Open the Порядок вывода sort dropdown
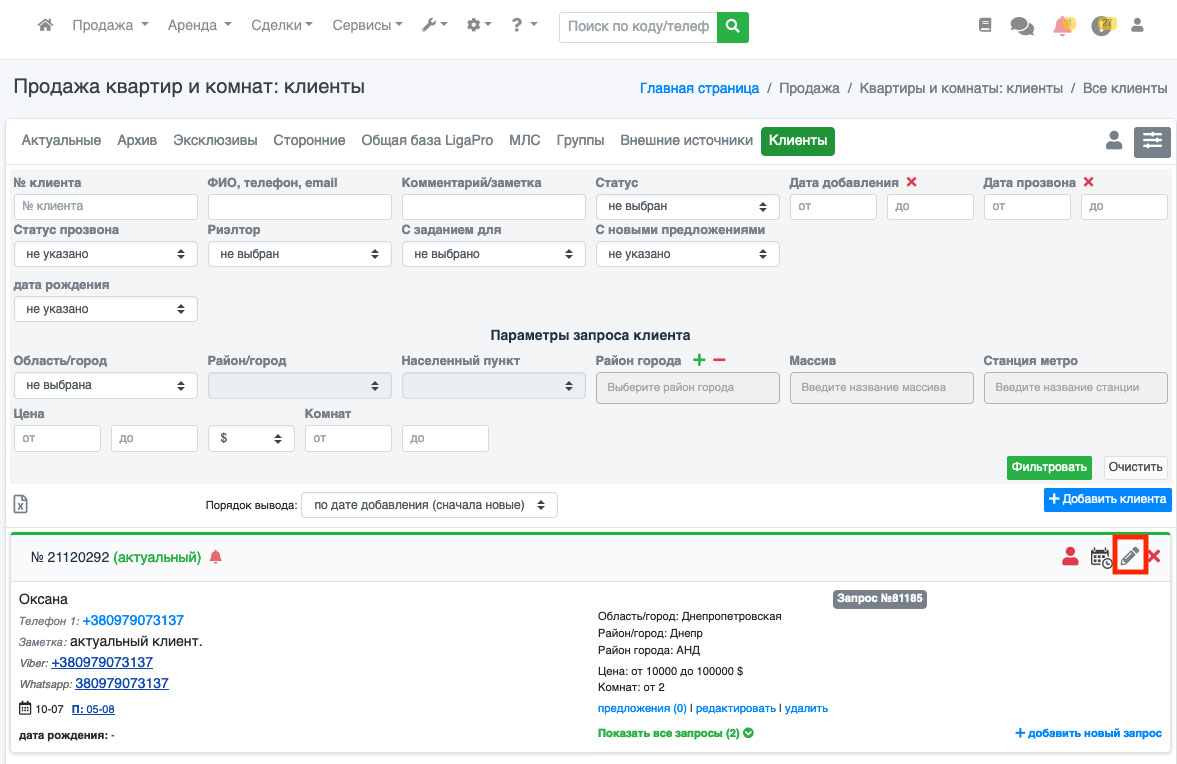The height and width of the screenshot is (764, 1177). [429, 505]
